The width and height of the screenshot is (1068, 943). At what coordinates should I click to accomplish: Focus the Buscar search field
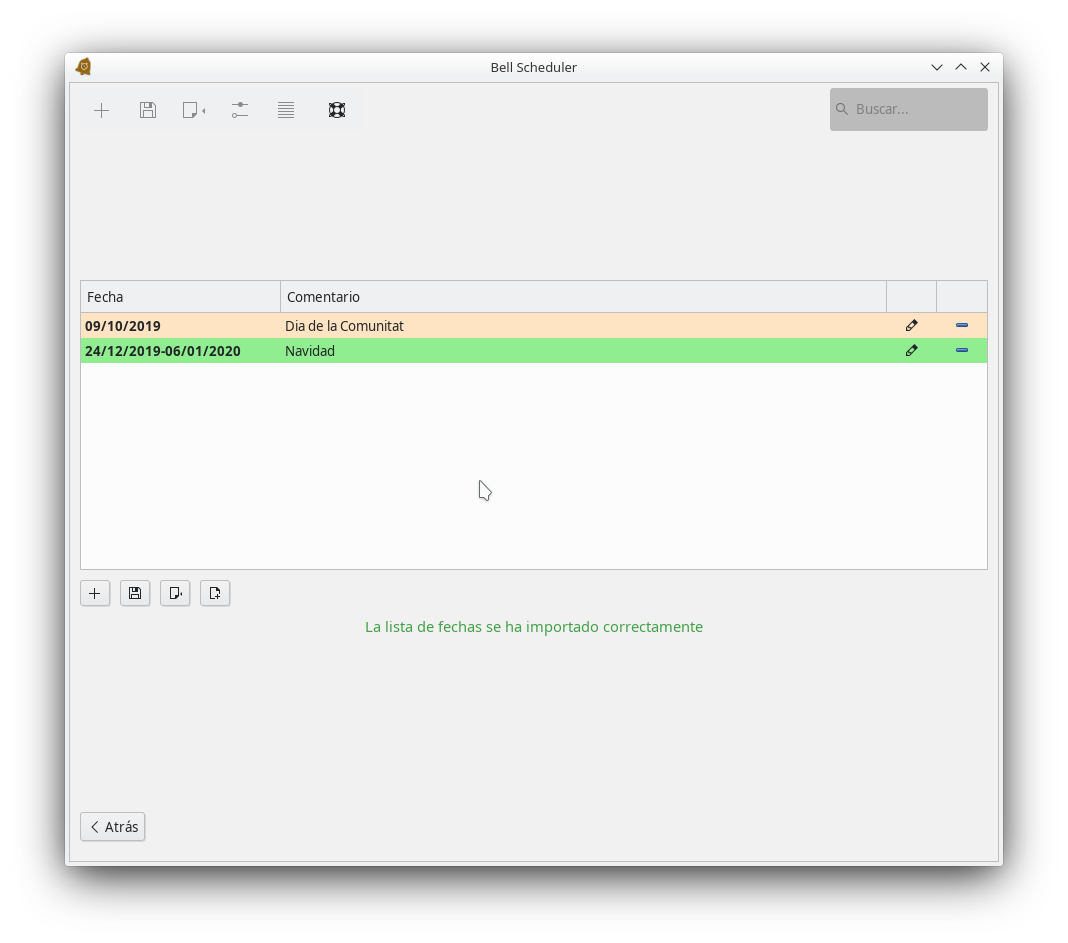click(x=915, y=109)
